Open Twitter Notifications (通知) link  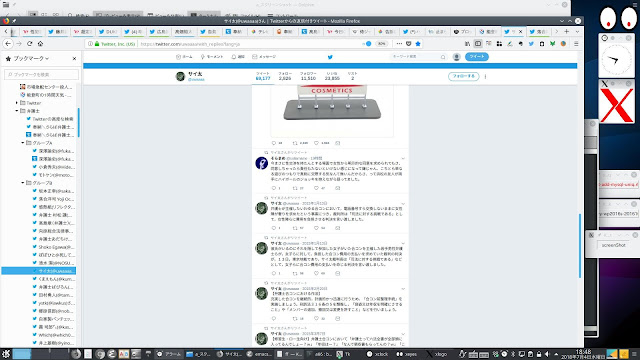coord(238,57)
